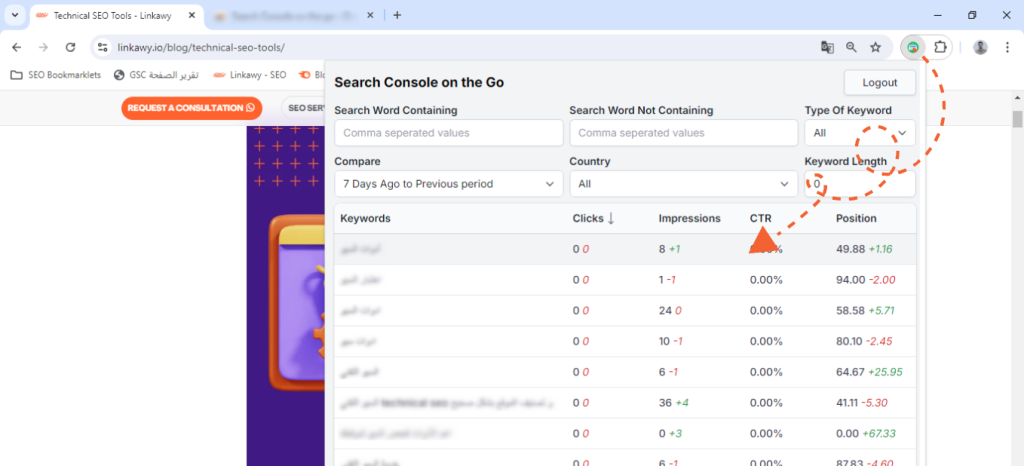This screenshot has height=466, width=1024.
Task: Go back using the back arrow
Action: [17, 47]
